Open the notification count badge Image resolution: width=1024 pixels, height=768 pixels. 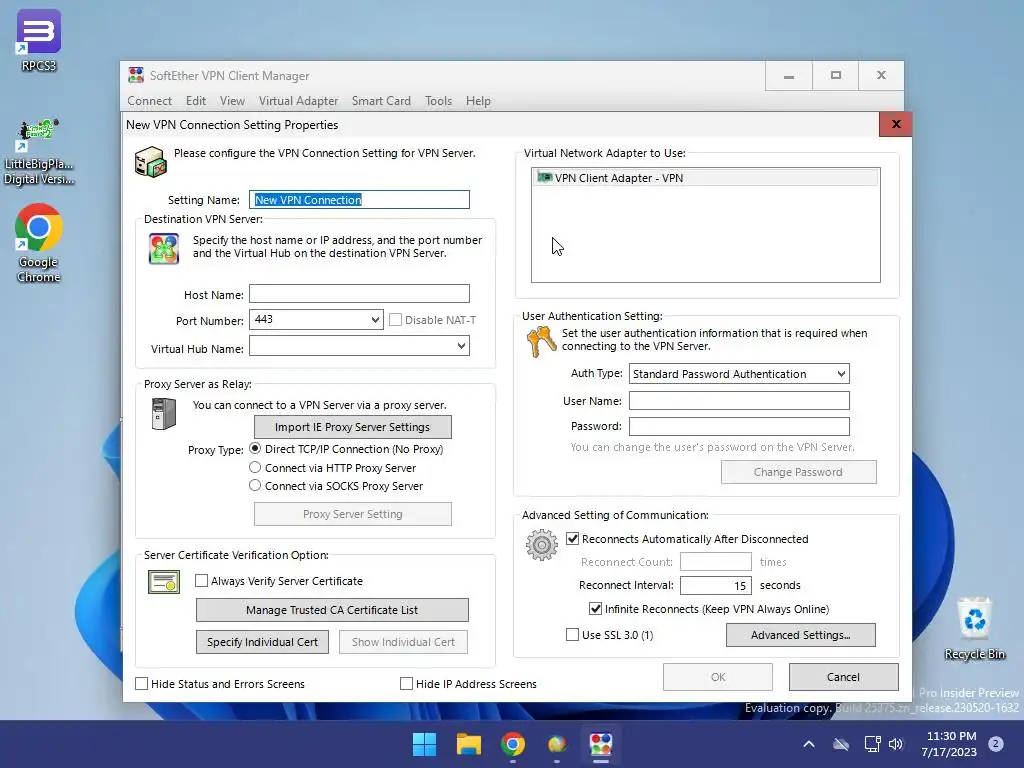(996, 743)
